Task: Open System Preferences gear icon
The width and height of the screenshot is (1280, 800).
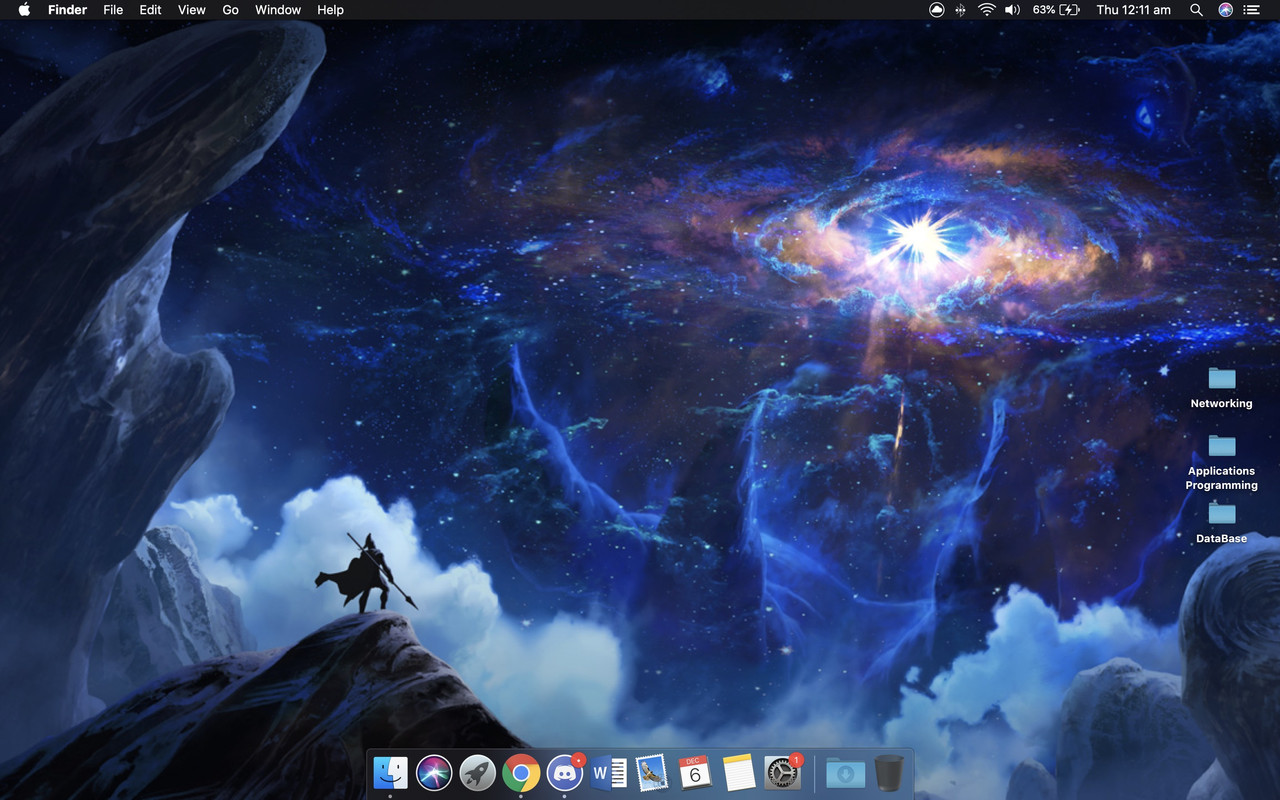Action: pos(782,772)
